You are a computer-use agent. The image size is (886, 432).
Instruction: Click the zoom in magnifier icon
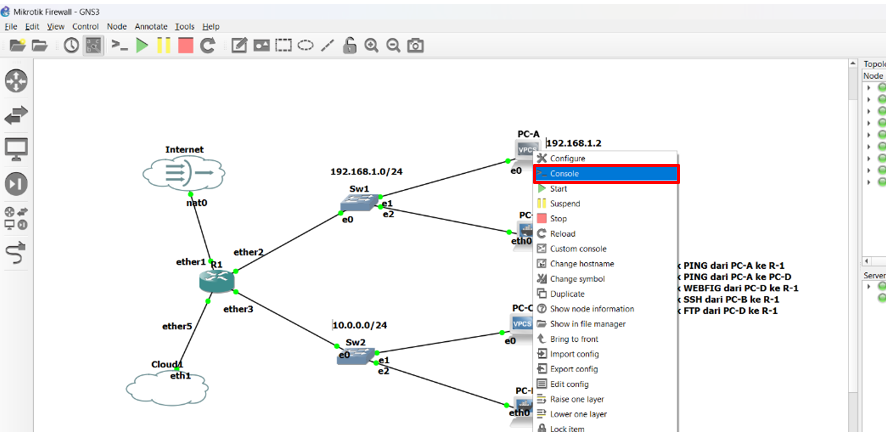(371, 45)
